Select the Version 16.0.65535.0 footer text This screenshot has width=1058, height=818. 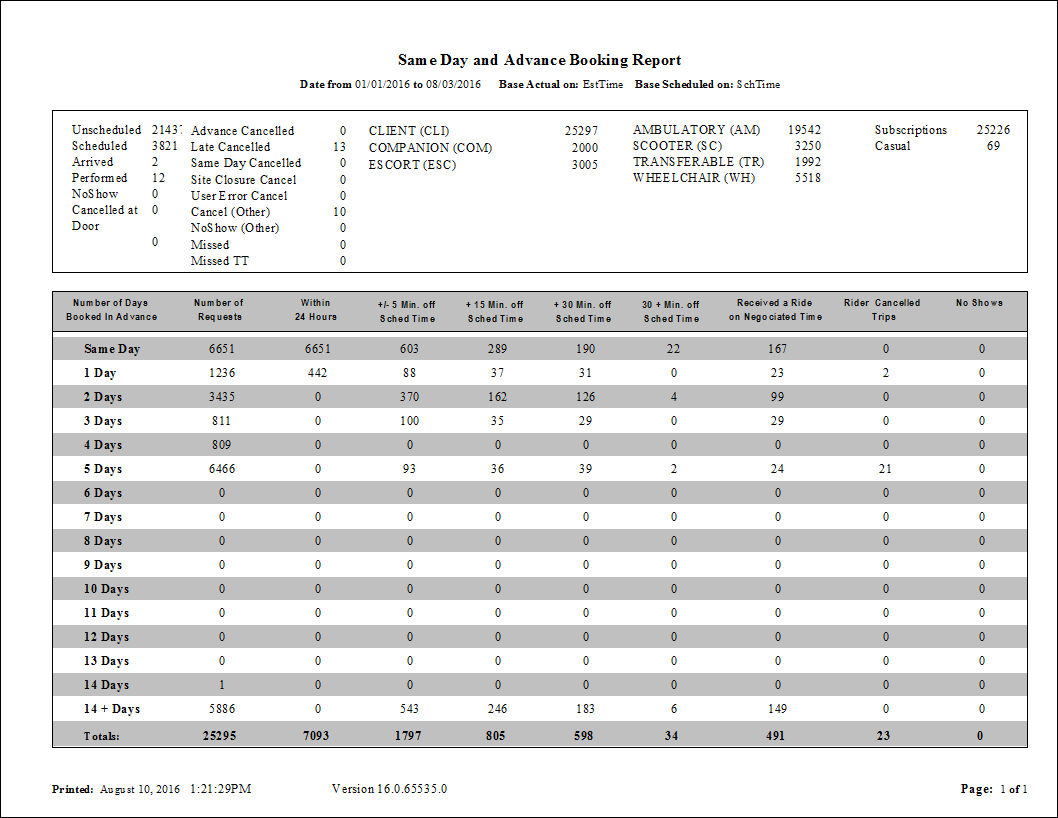[389, 789]
